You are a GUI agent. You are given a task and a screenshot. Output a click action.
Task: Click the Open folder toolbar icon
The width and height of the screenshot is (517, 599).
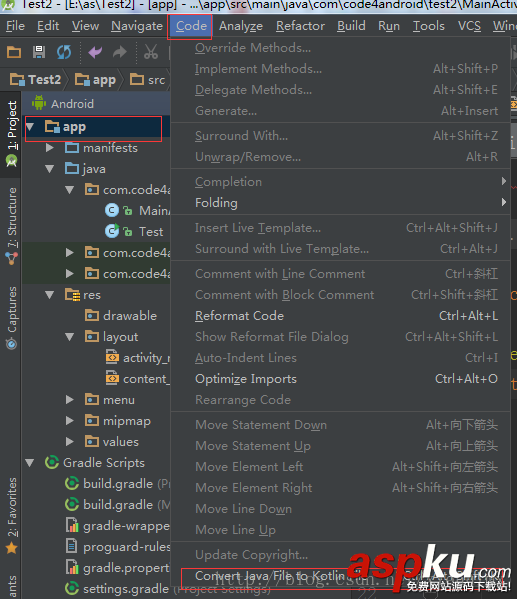pyautogui.click(x=14, y=52)
